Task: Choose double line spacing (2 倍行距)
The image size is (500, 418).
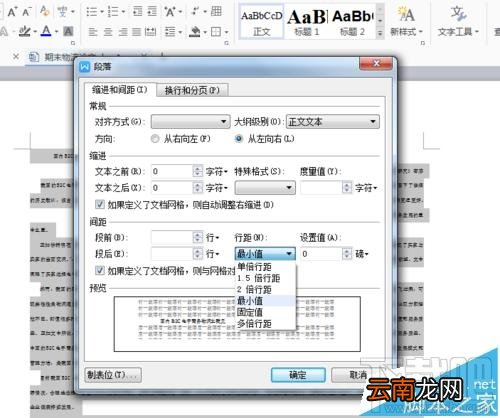Action: click(x=265, y=289)
